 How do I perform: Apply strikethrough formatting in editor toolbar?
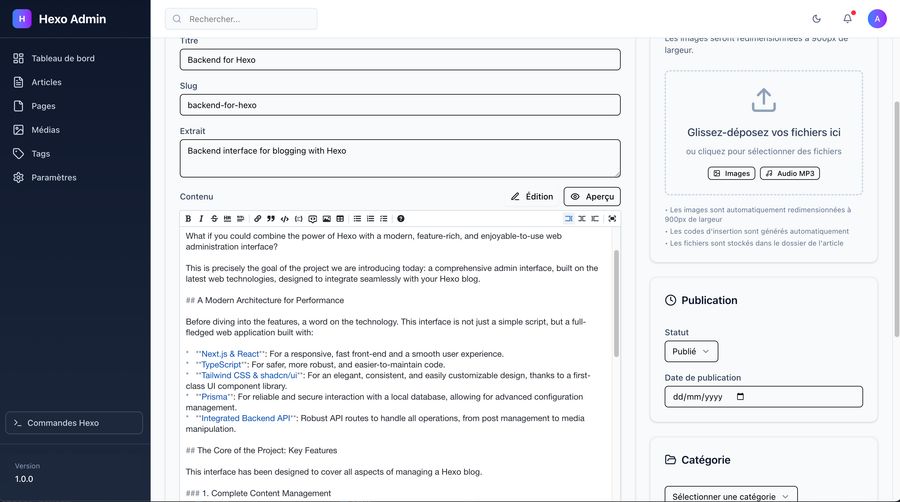pos(214,219)
